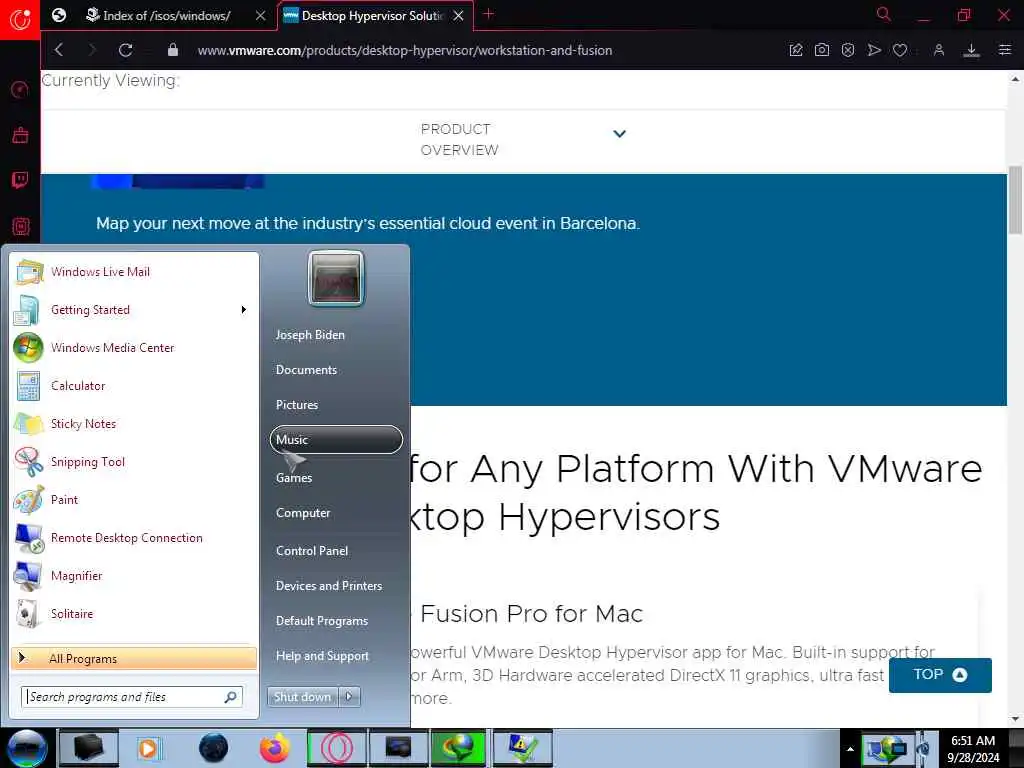This screenshot has width=1024, height=768.
Task: Open Music library
Action: pyautogui.click(x=336, y=440)
